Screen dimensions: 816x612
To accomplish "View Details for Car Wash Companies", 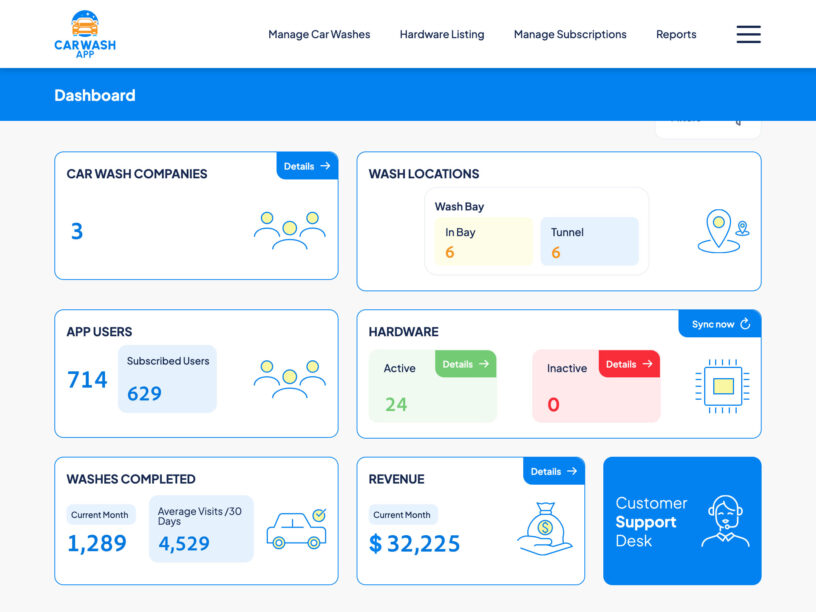I will click(x=307, y=166).
